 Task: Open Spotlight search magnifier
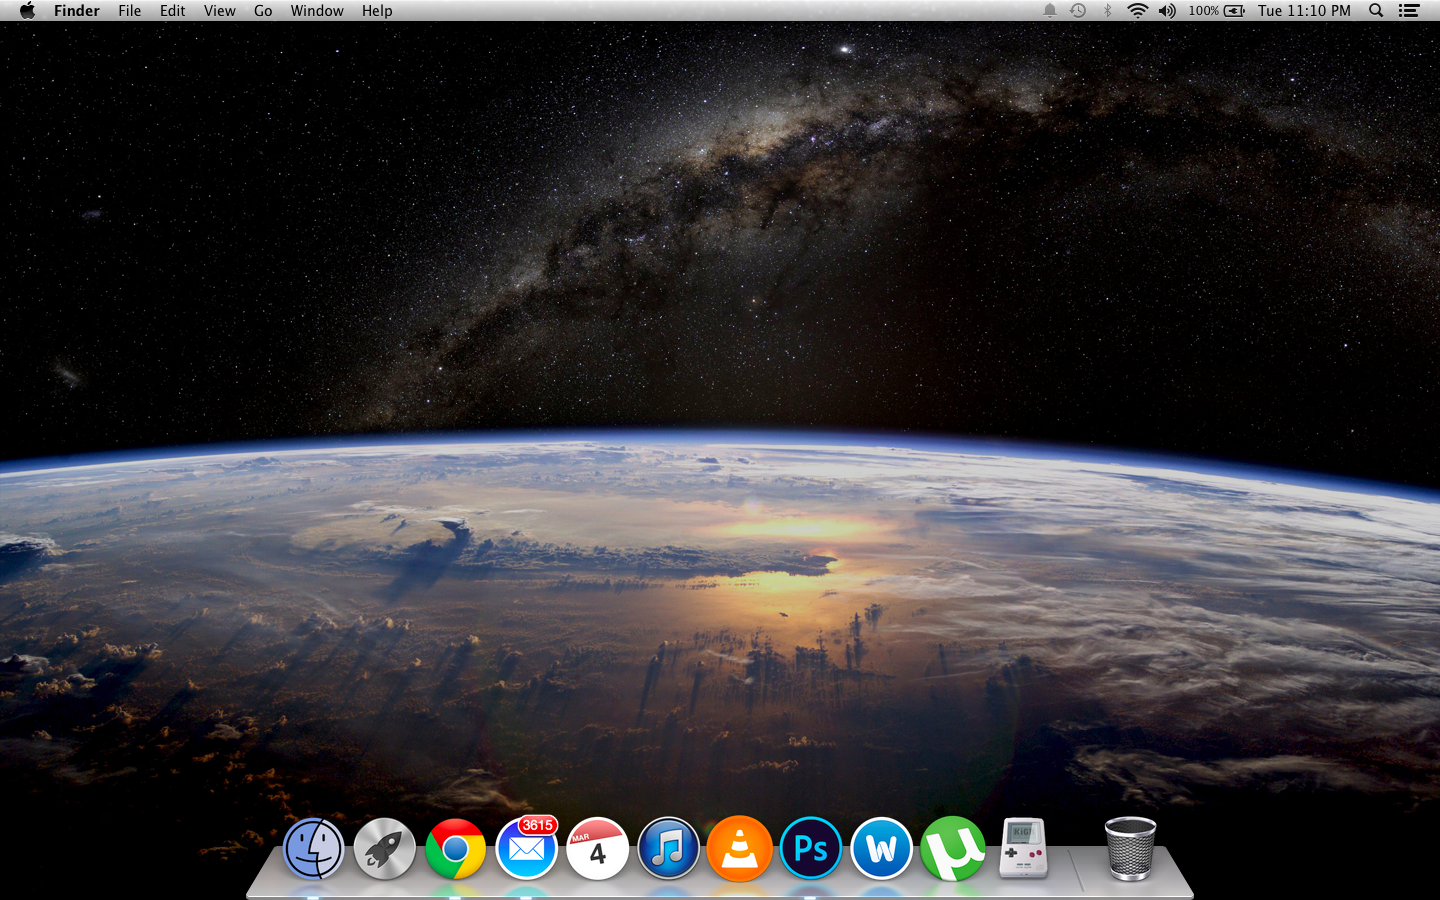pos(1377,11)
